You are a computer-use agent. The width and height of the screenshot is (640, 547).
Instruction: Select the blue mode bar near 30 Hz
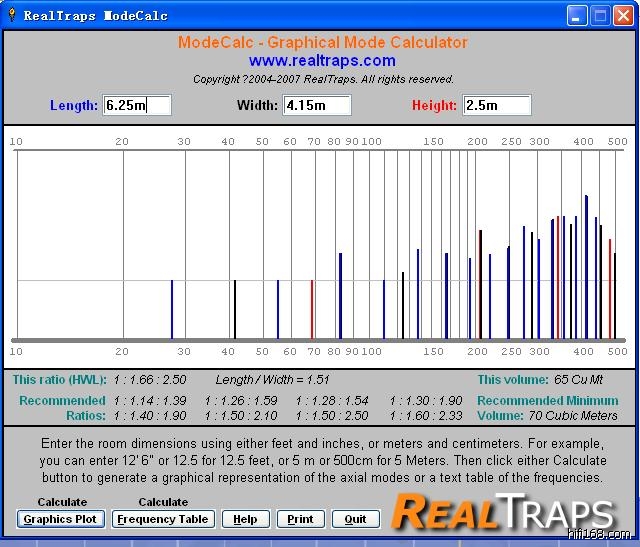pos(172,309)
